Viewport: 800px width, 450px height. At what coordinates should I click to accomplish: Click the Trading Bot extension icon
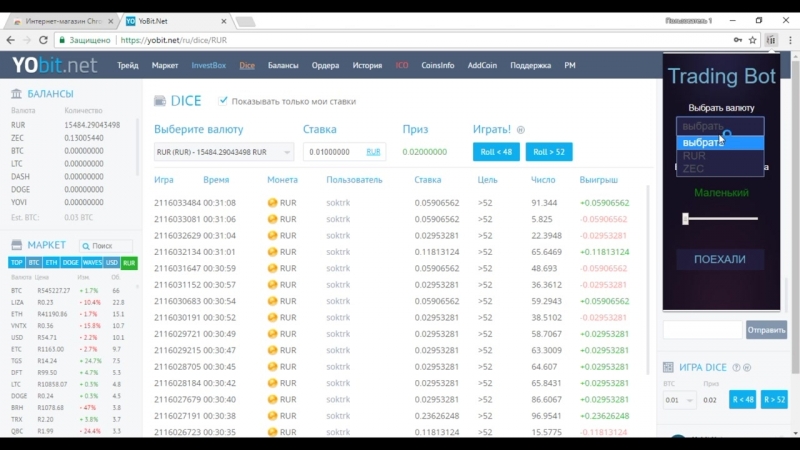[x=771, y=40]
